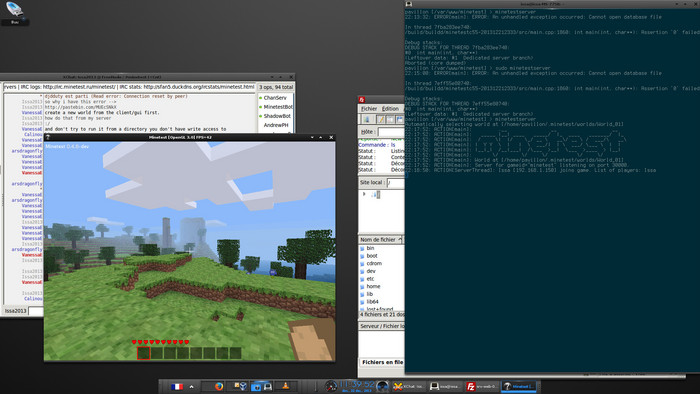Click the Hôte input field
Screen dimensions: 700x394
391,132
